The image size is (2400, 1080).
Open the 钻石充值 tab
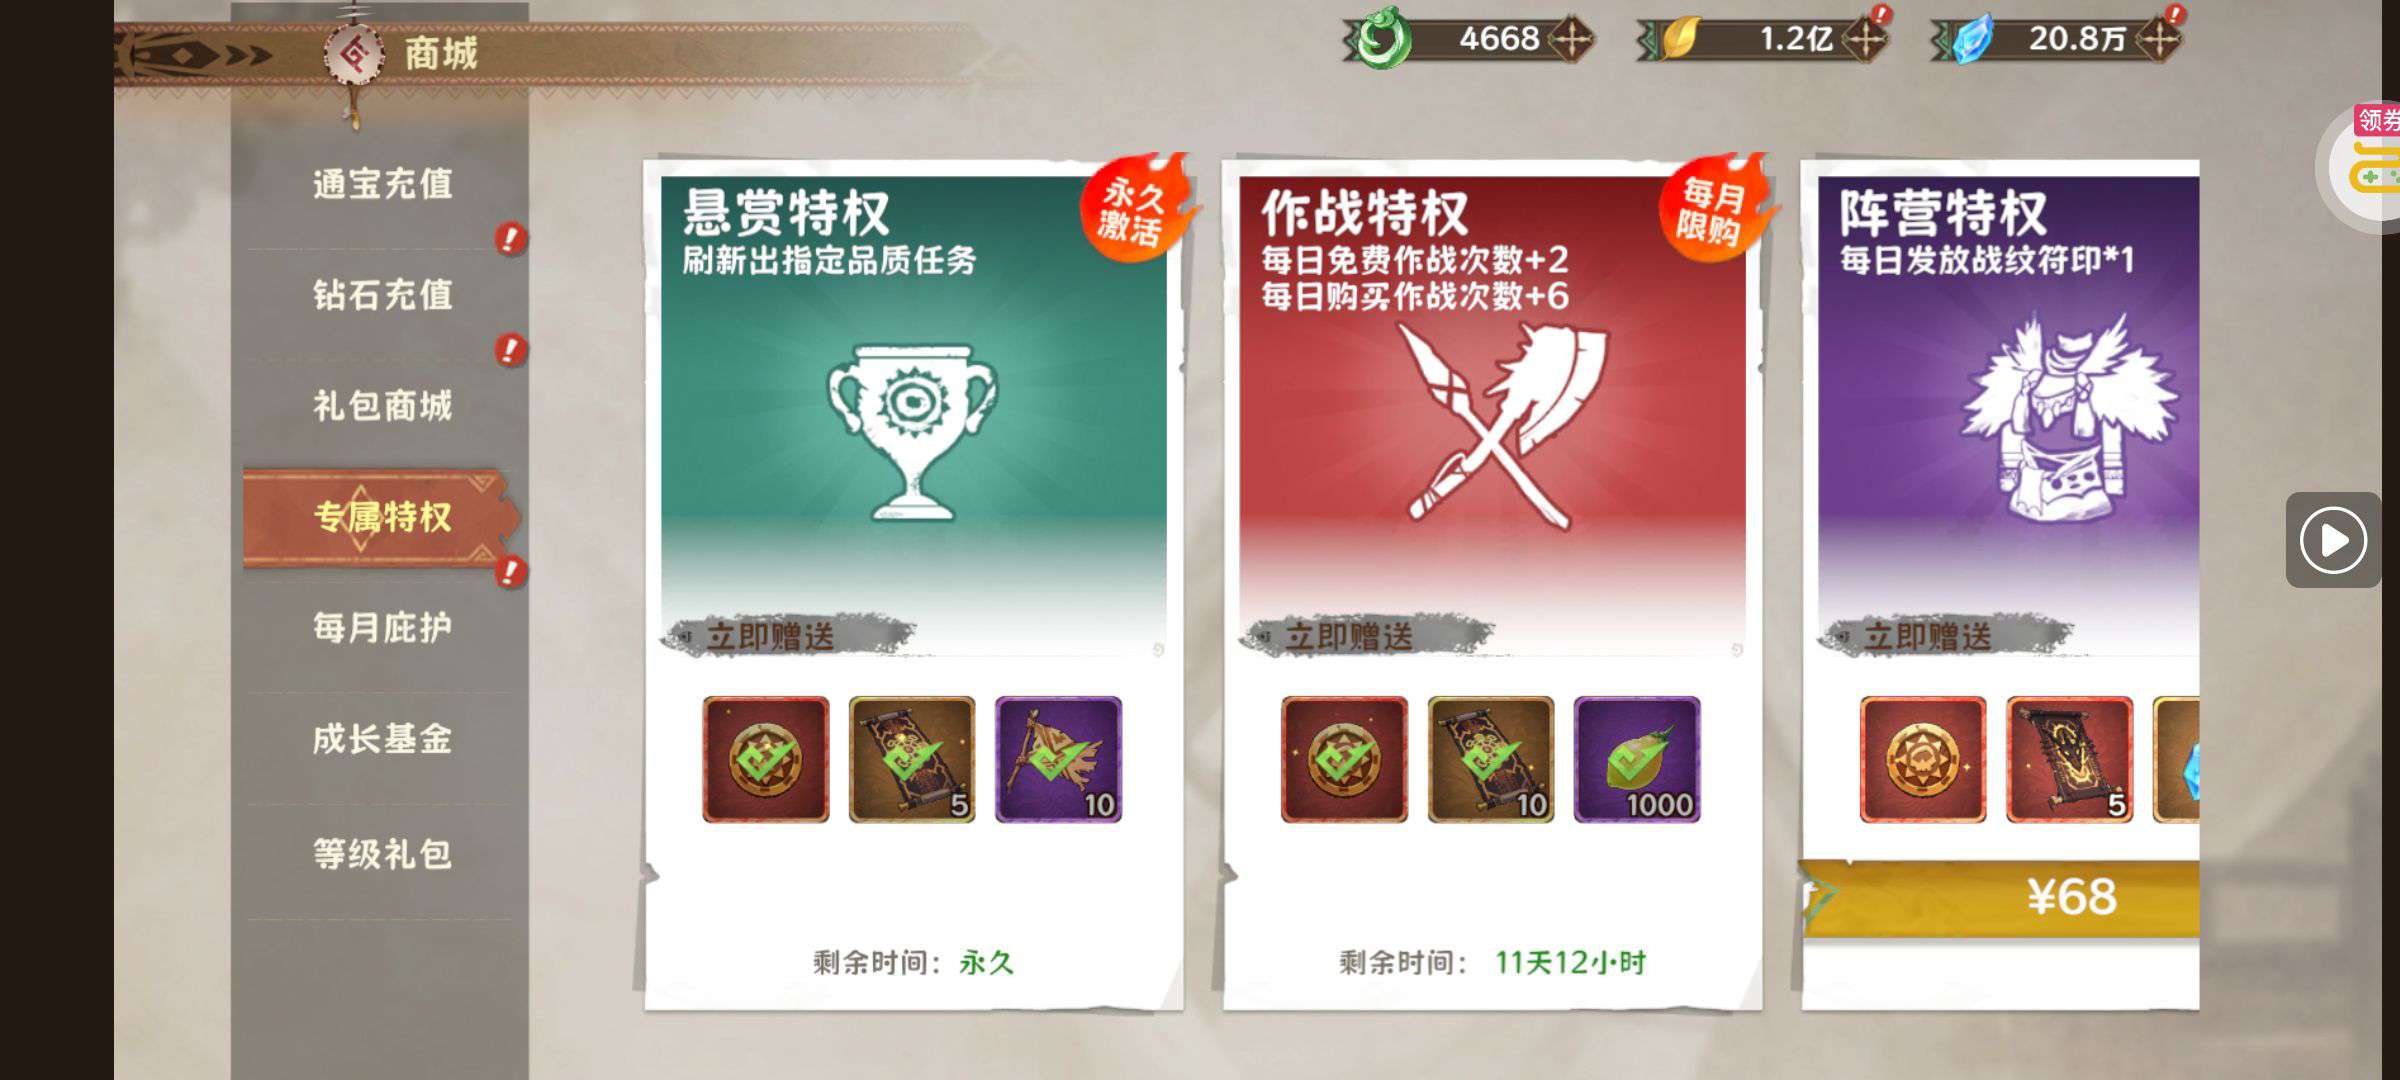[381, 295]
